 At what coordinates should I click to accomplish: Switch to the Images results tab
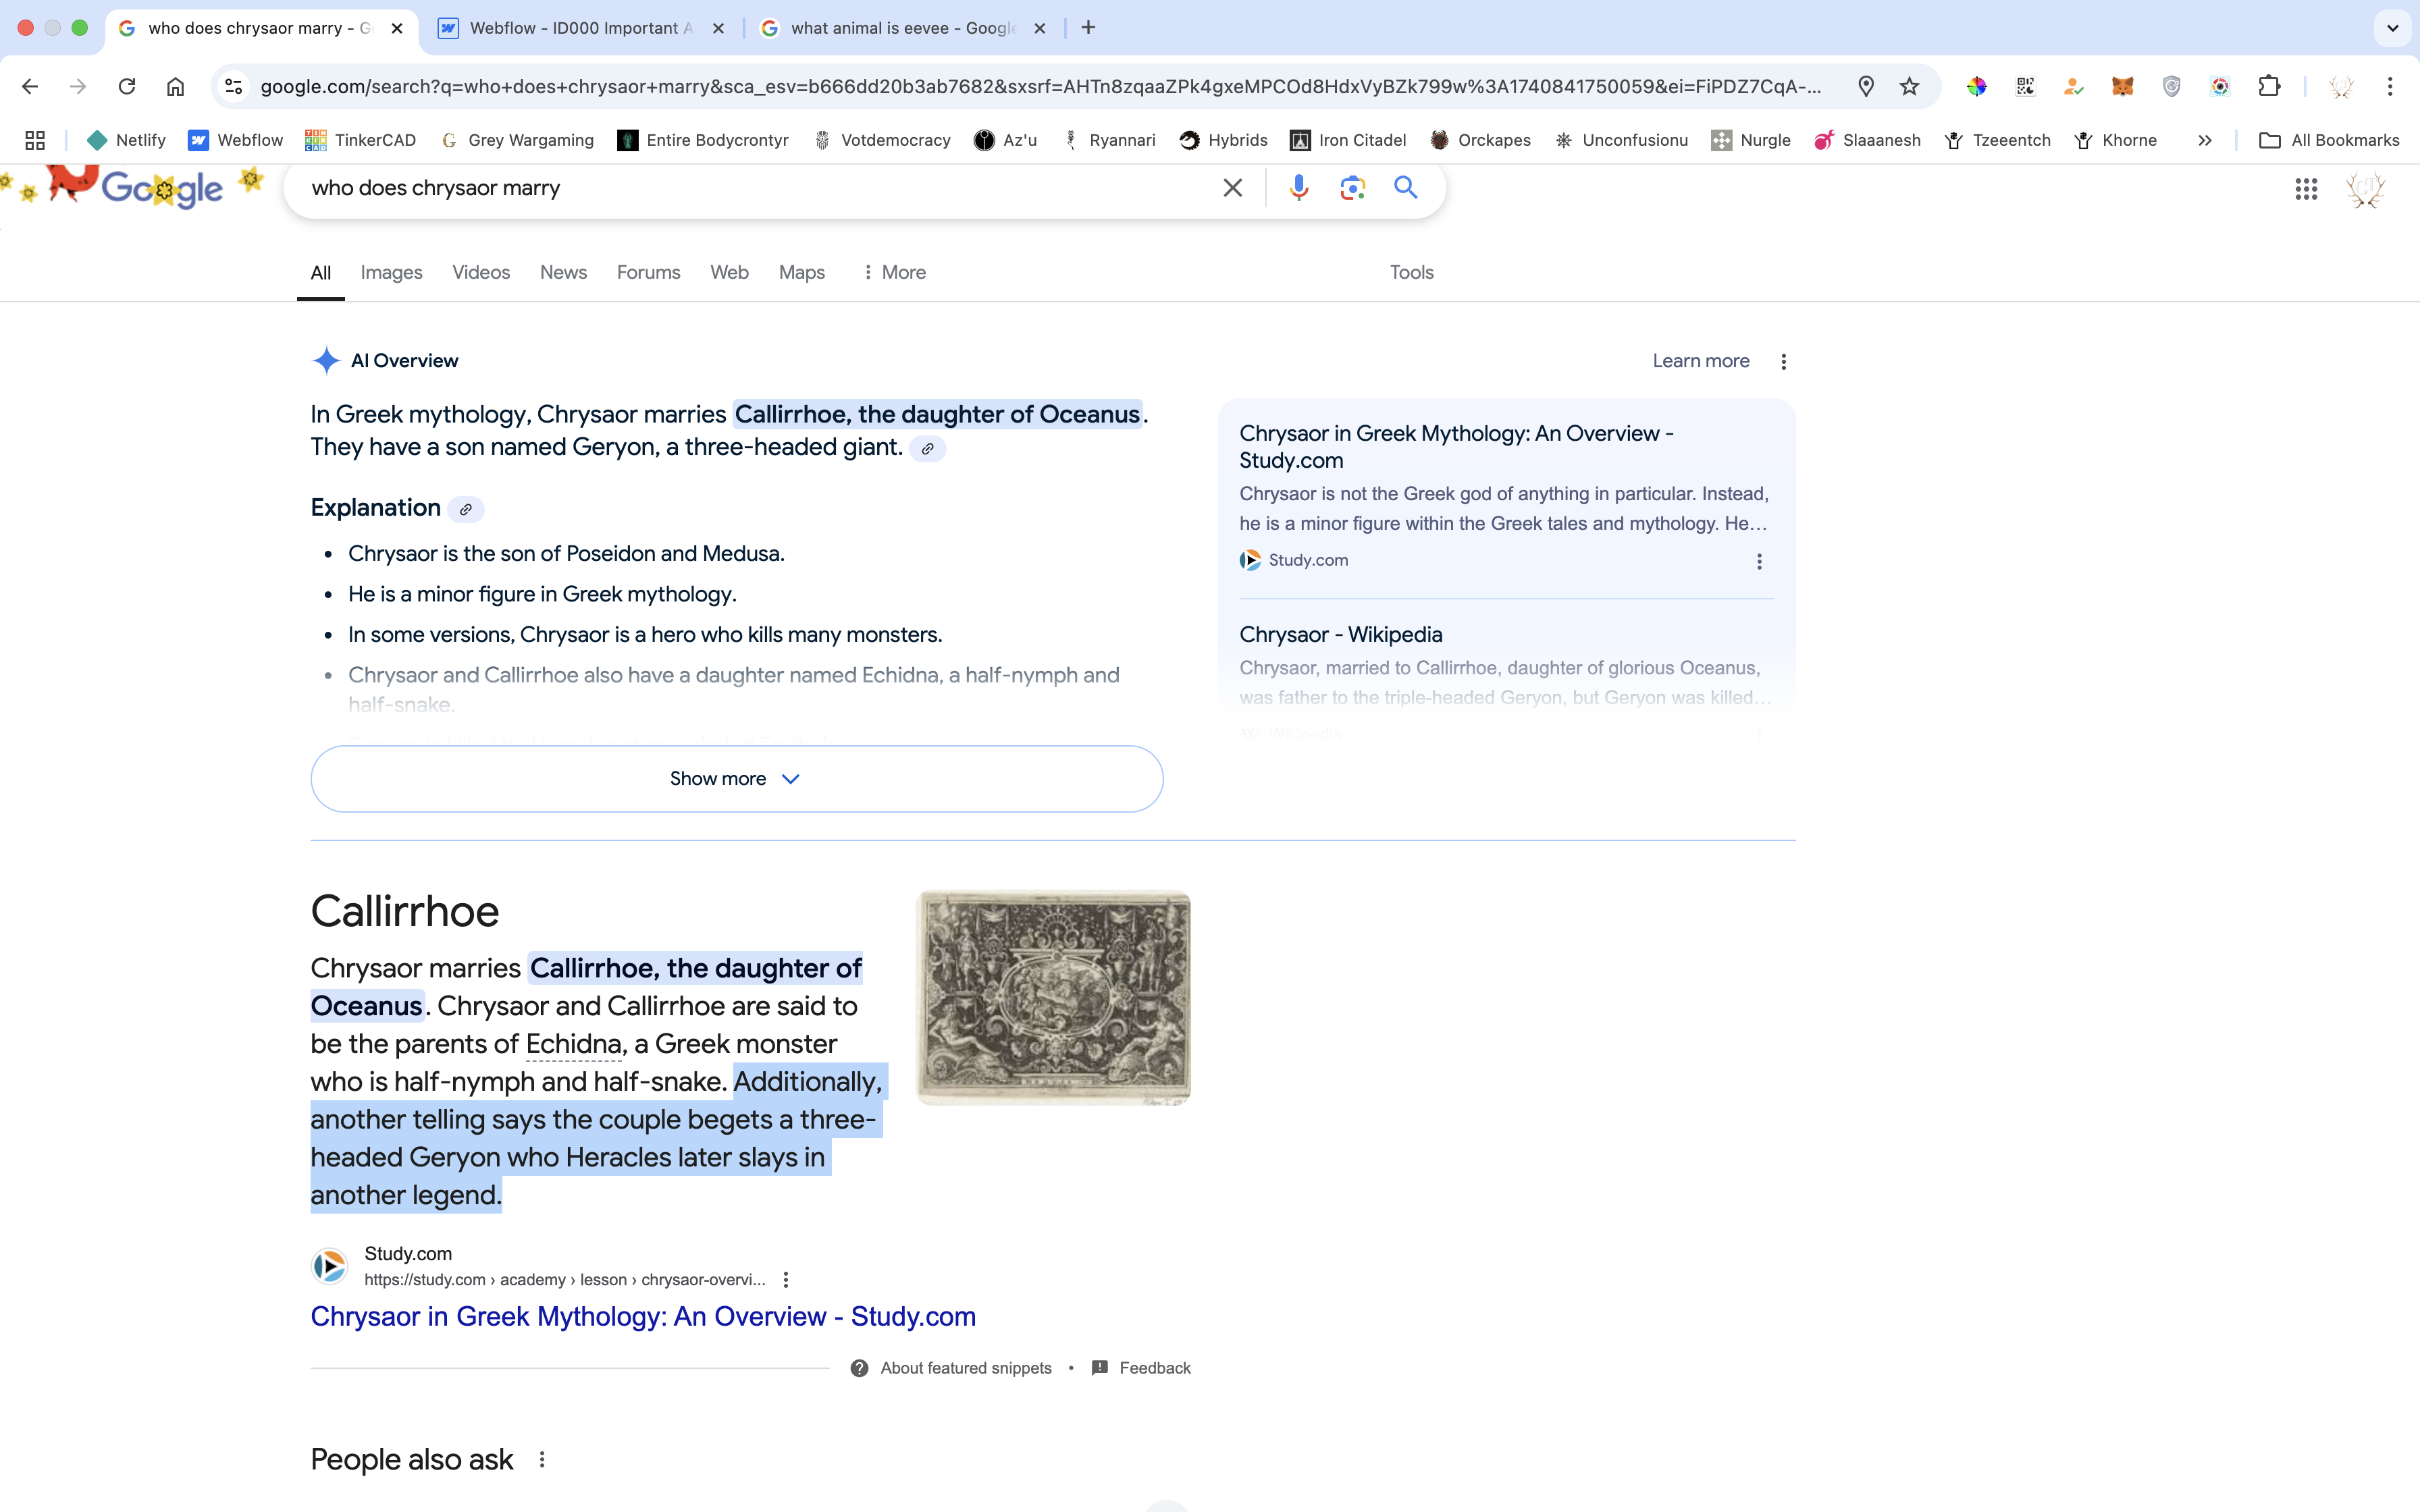click(391, 272)
